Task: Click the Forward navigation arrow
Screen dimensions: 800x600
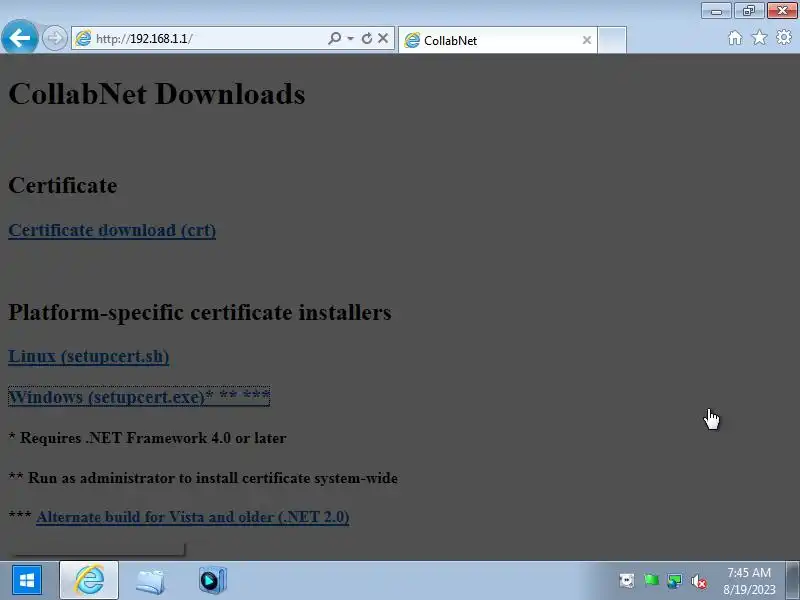Action: (54, 38)
